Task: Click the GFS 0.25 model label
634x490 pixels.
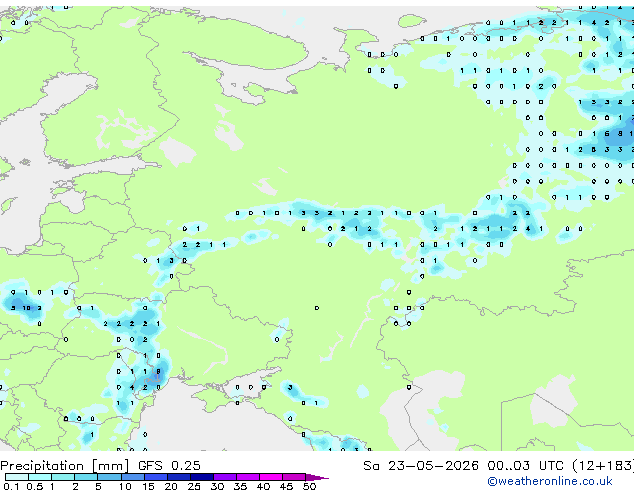Action: [x=169, y=466]
